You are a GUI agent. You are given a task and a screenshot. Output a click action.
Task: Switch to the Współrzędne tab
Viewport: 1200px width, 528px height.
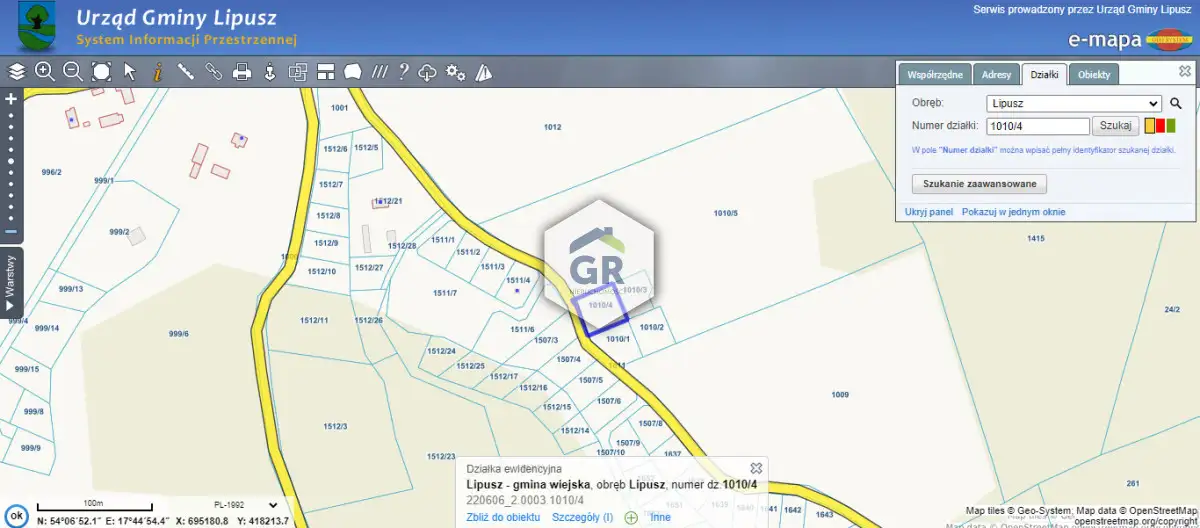(935, 75)
